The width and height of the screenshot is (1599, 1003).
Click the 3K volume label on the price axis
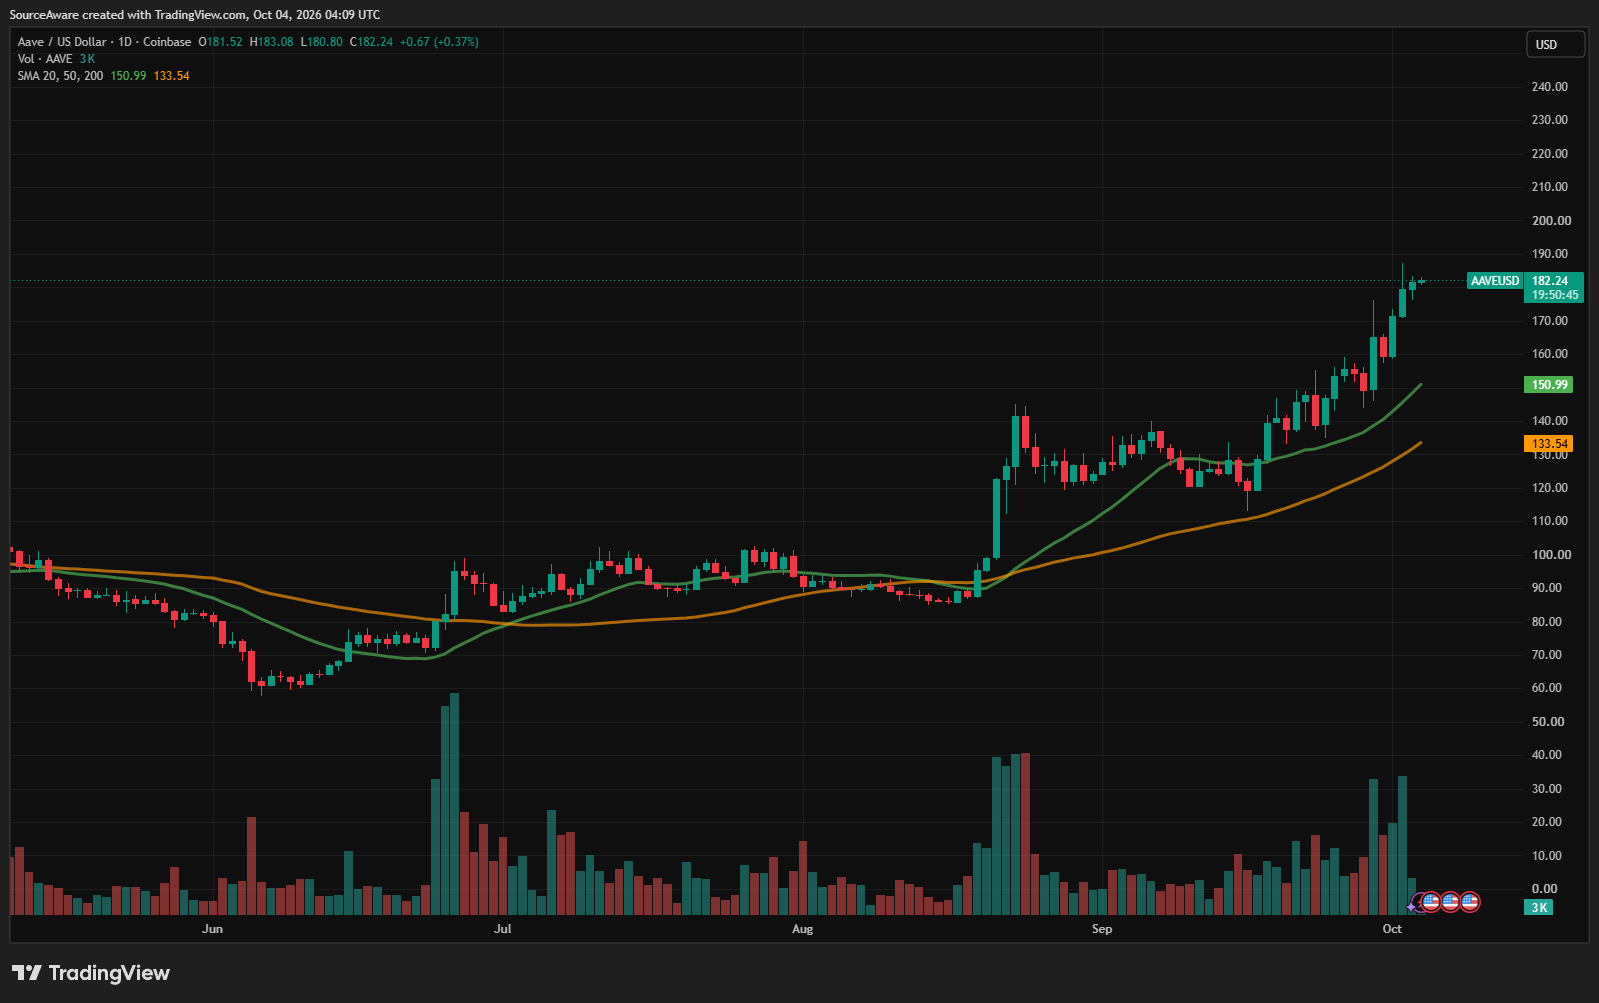[1539, 908]
